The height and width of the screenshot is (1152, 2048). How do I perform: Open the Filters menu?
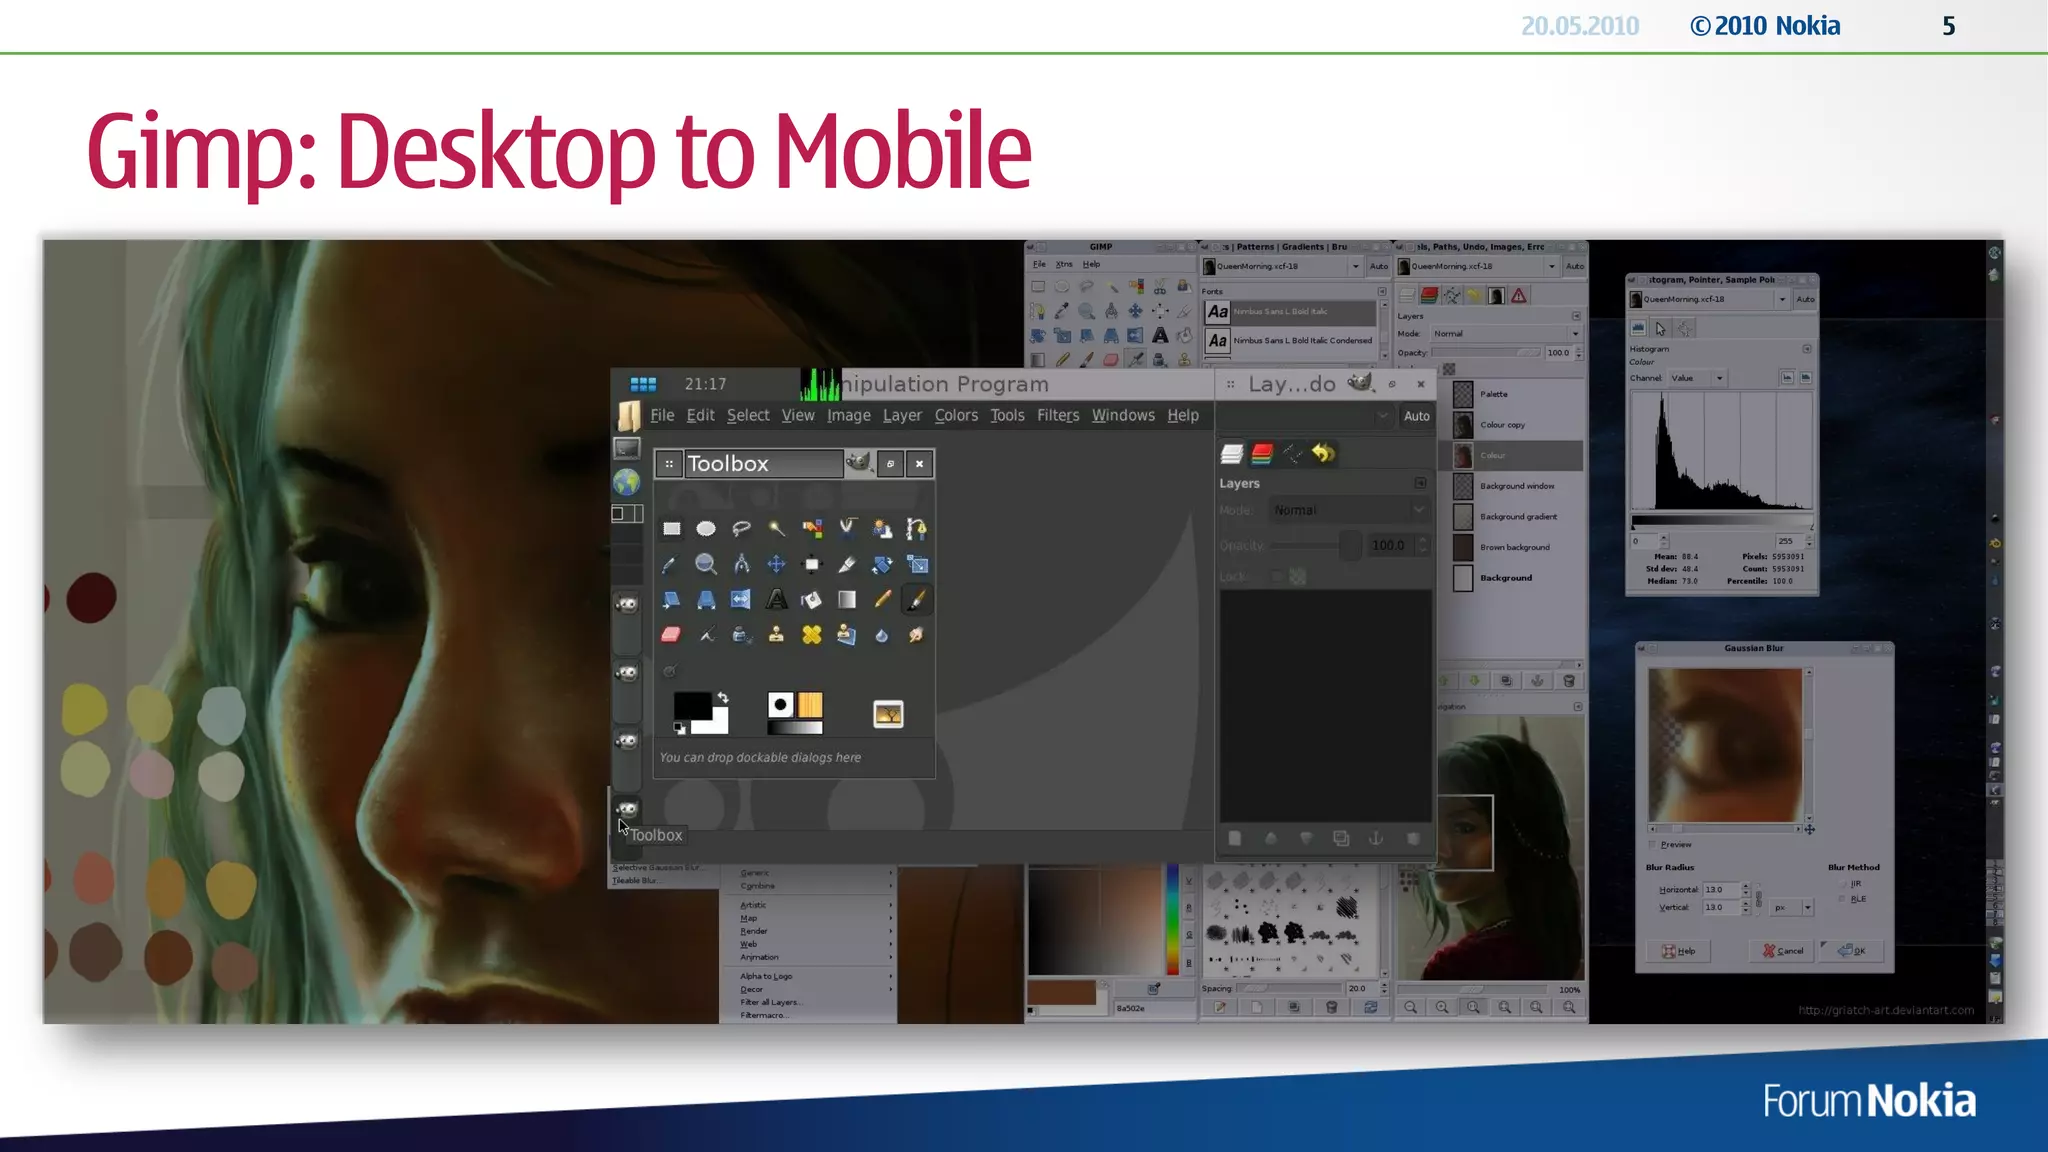(1057, 415)
